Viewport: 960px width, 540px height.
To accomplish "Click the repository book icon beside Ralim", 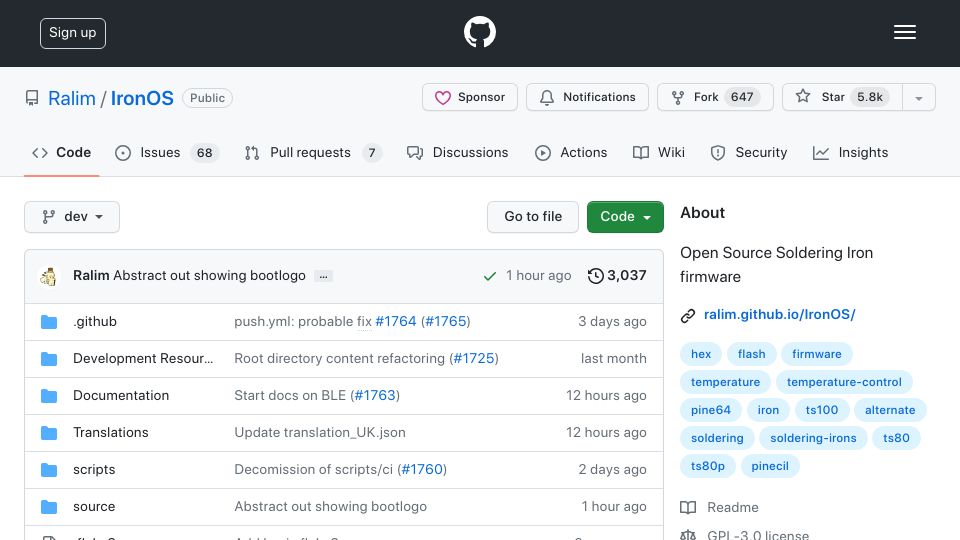I will click(x=32, y=98).
